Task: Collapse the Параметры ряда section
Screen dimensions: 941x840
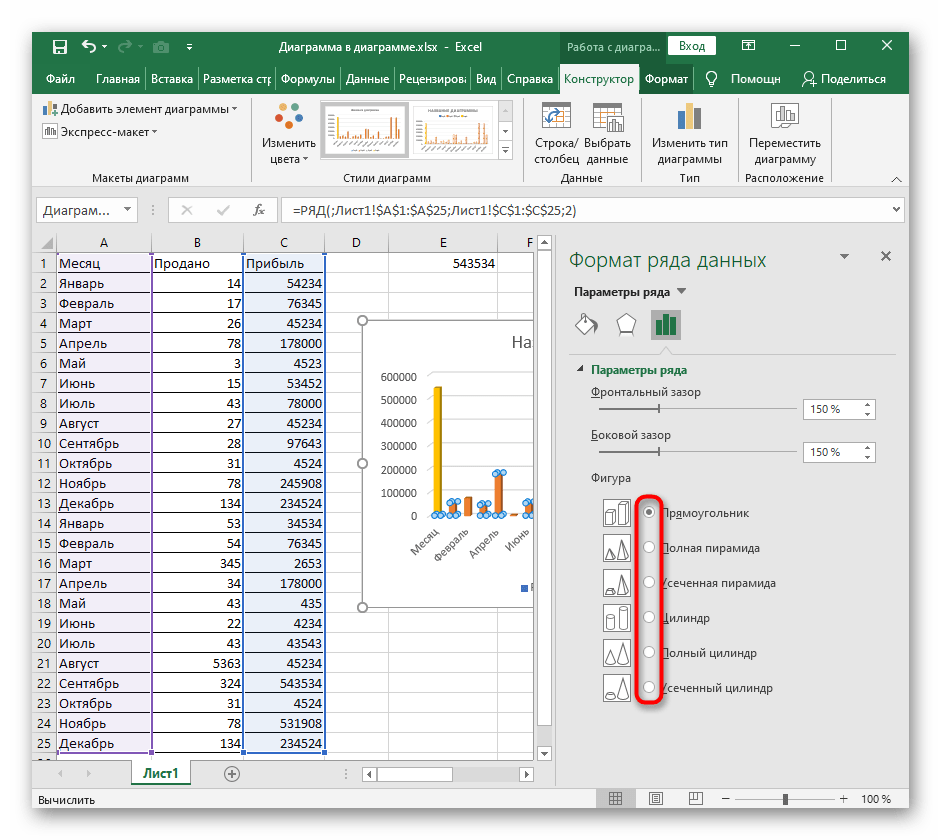Action: click(580, 369)
